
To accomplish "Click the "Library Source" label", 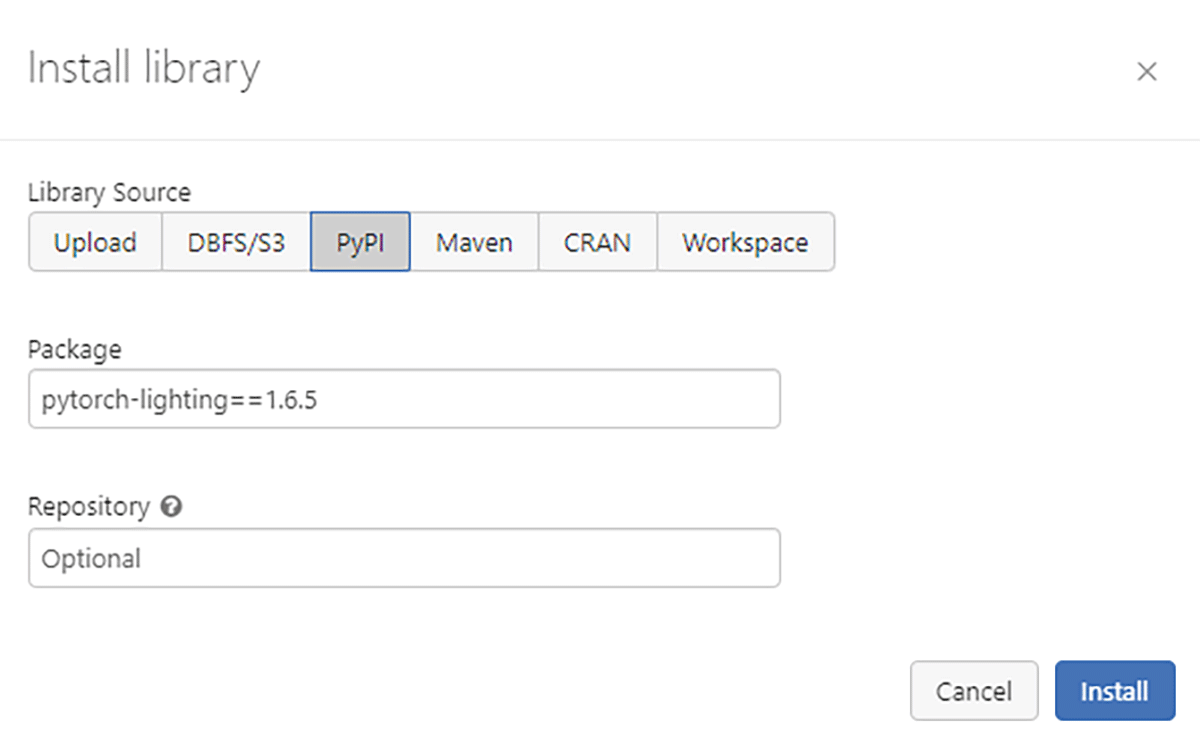I will 109,191.
